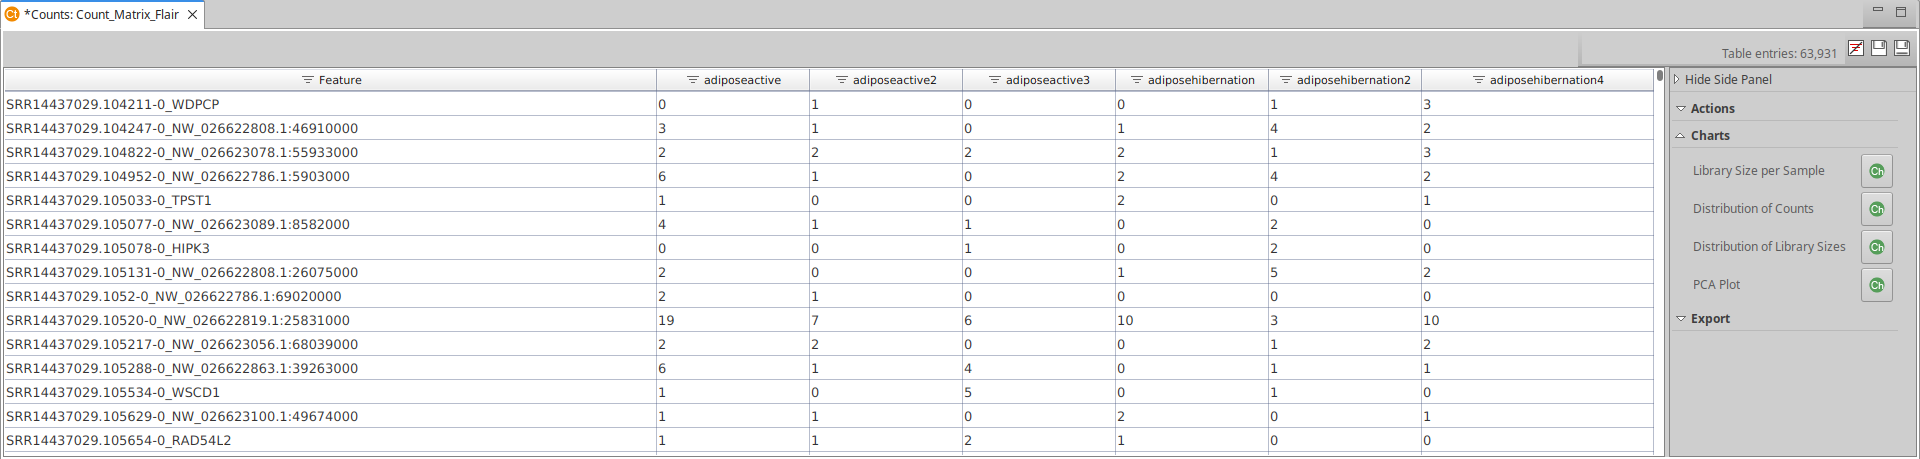1920x459 pixels.
Task: Open the Library Size per Sample chart
Action: click(1876, 171)
